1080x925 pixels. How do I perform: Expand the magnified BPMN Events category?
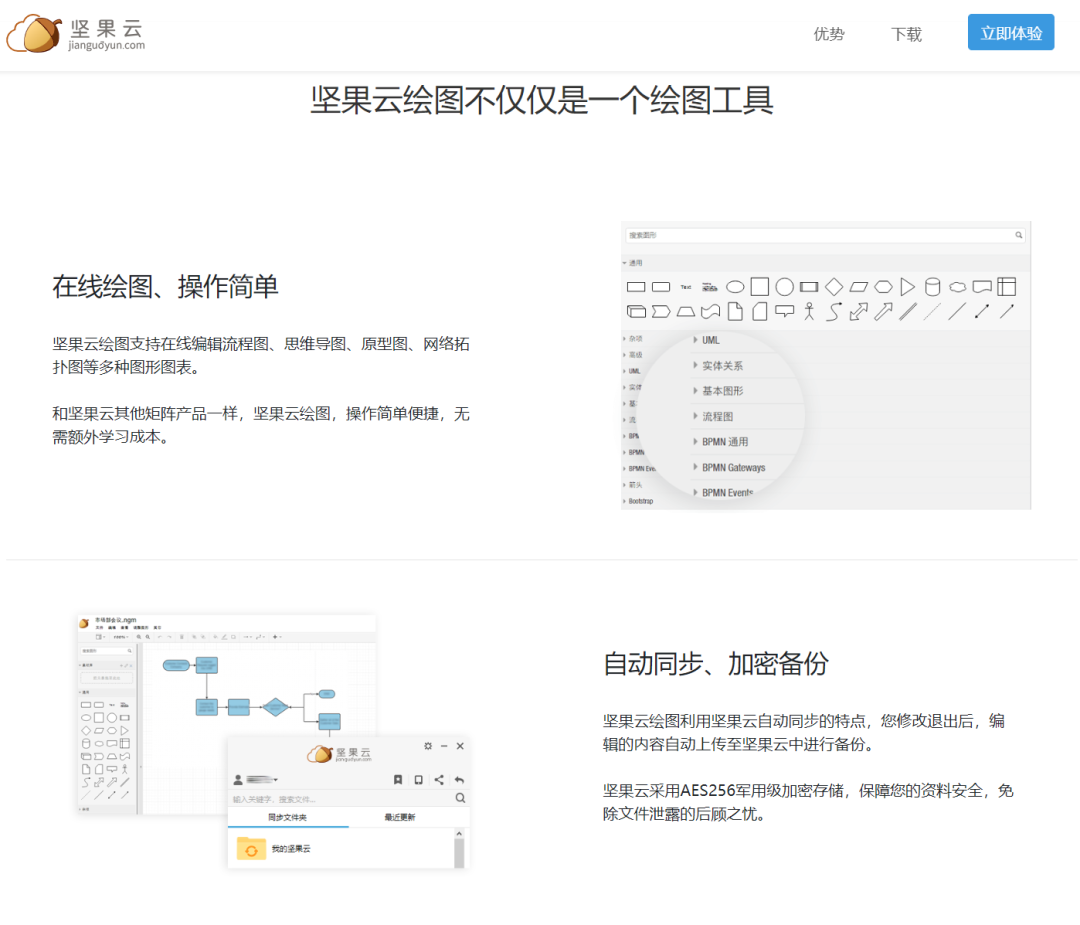(x=723, y=493)
